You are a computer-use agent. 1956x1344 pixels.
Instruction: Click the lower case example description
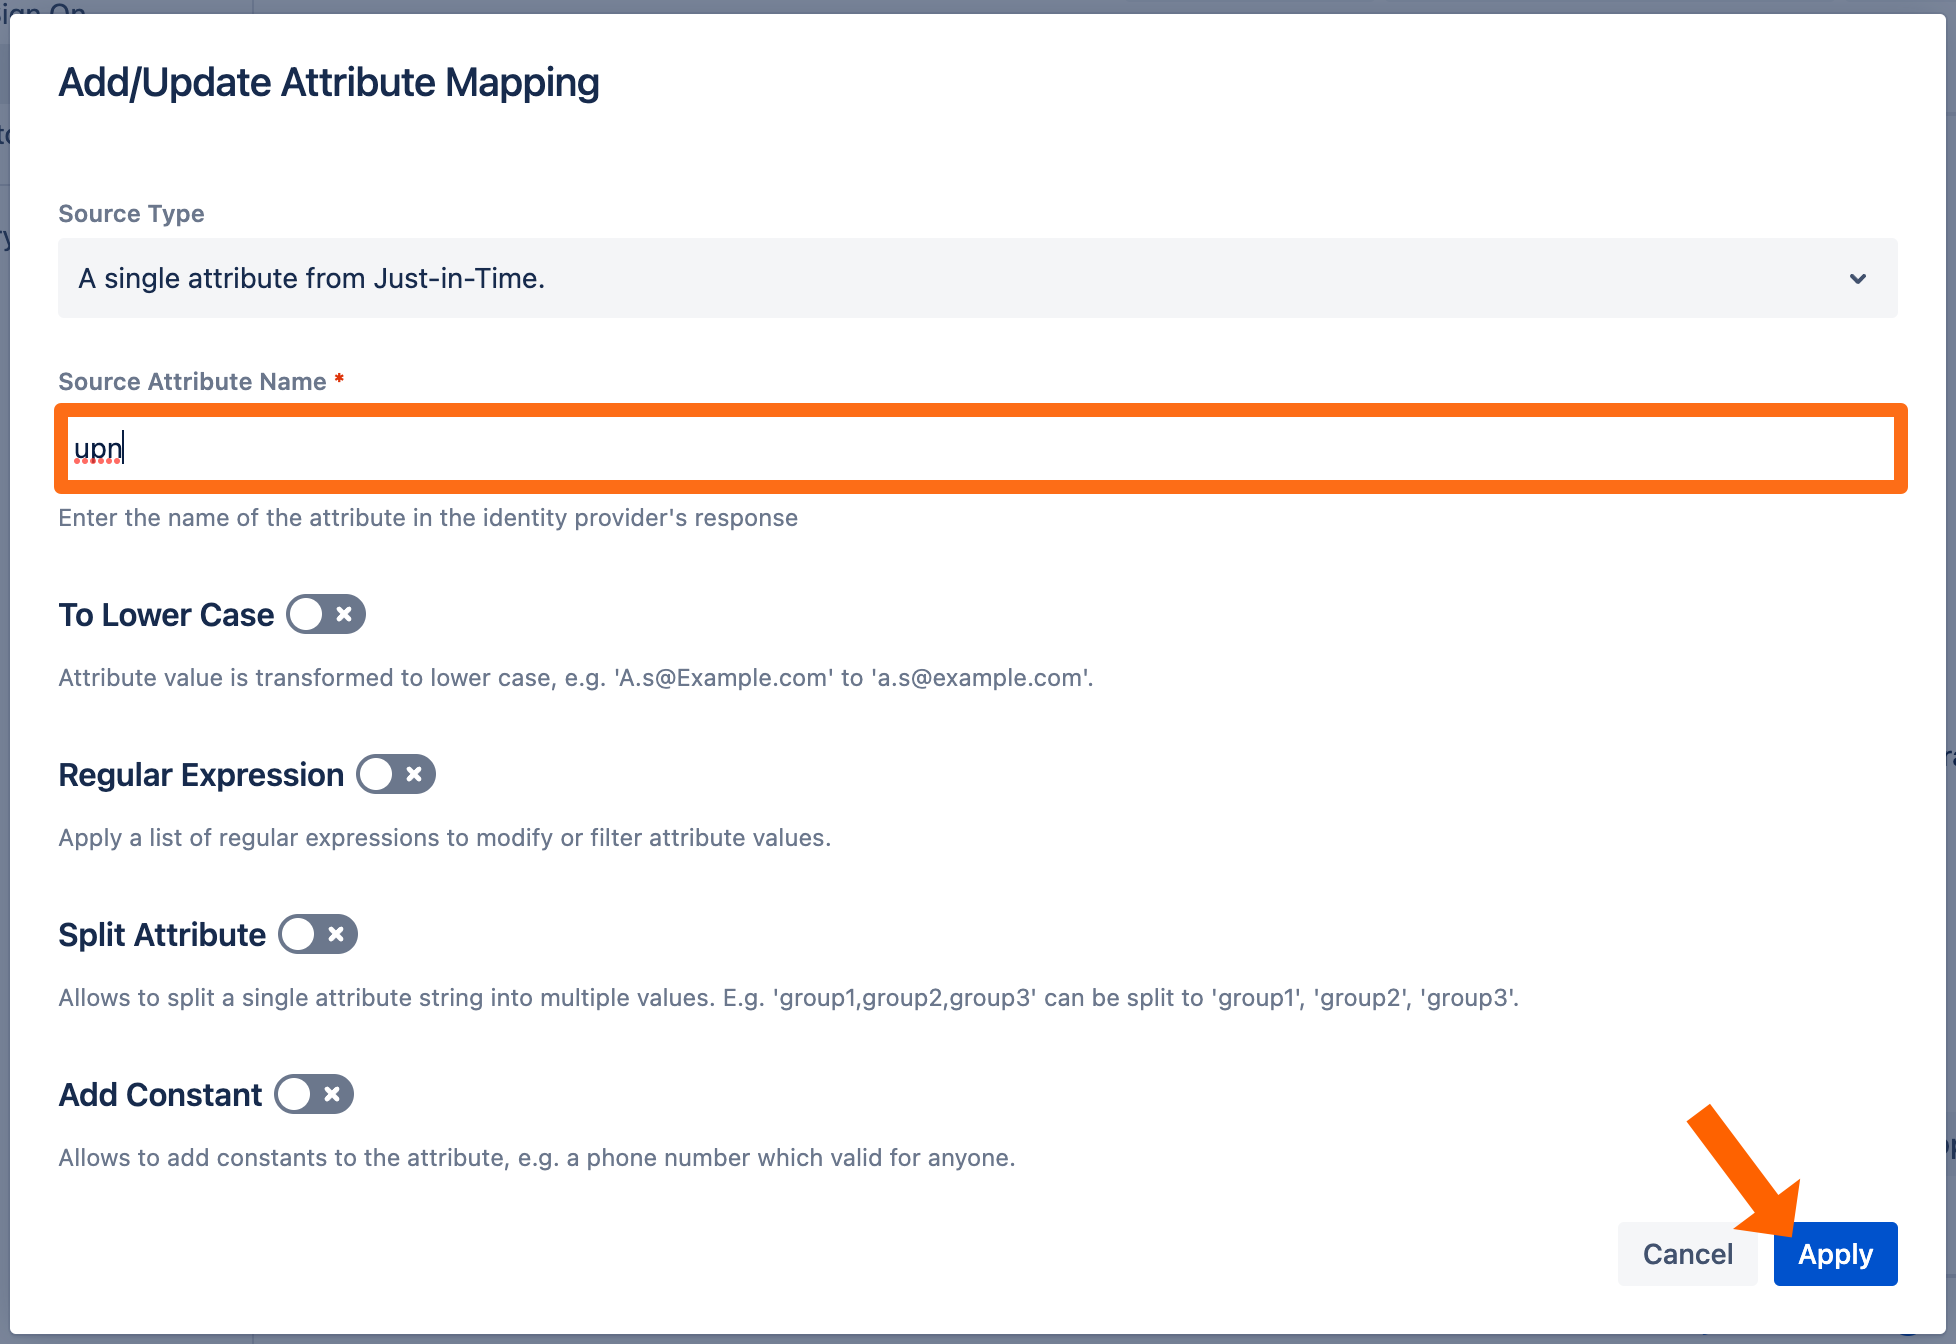(x=576, y=678)
